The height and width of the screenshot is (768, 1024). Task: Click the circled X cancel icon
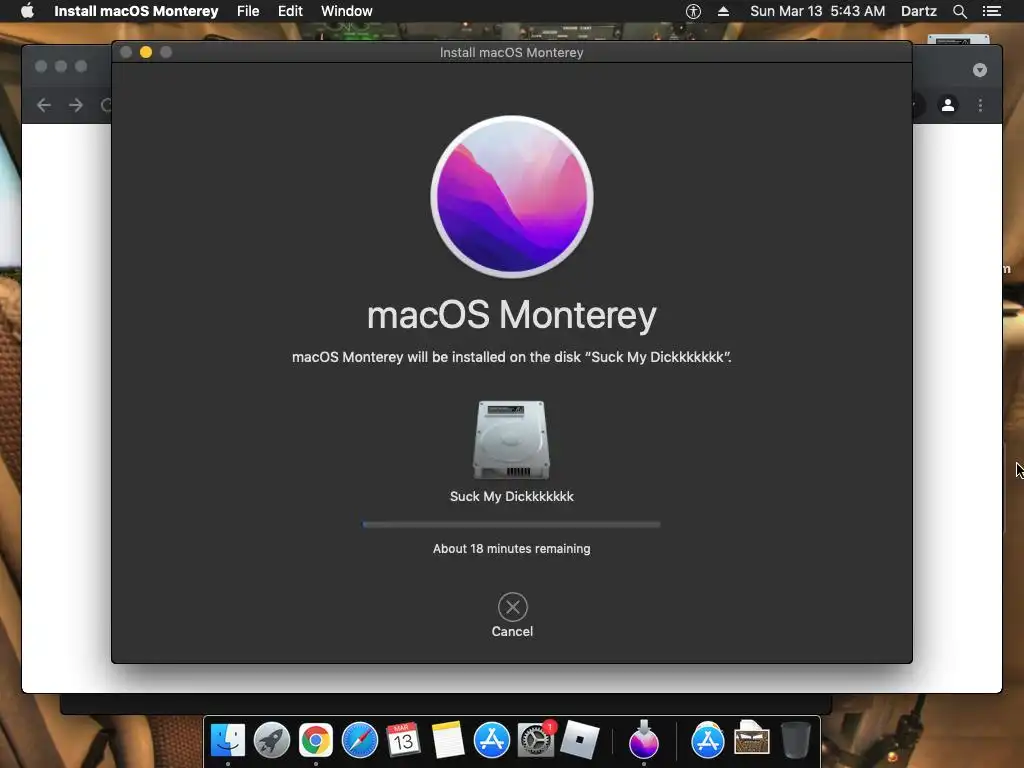(513, 607)
